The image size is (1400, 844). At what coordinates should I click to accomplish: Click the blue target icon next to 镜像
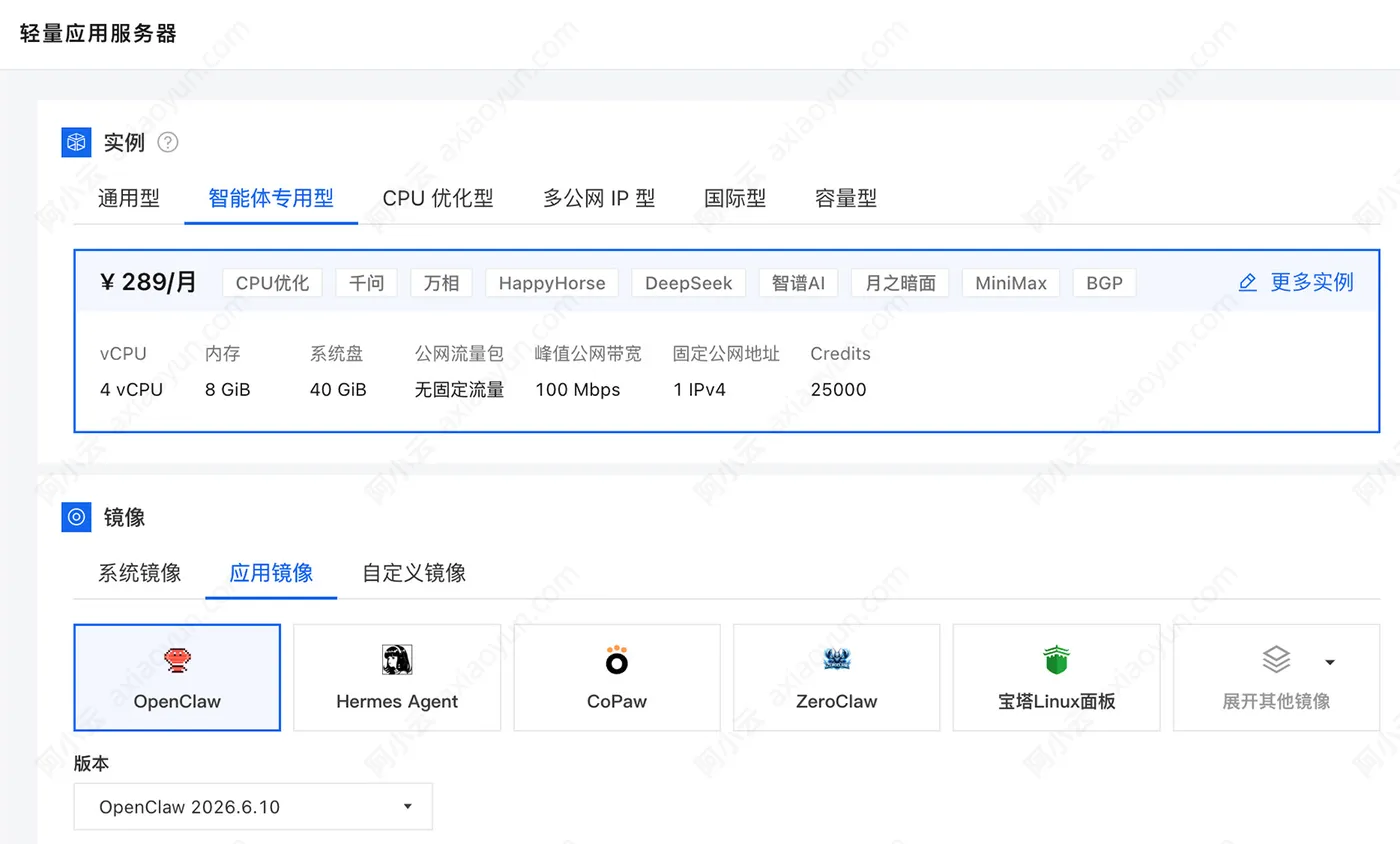(76, 517)
